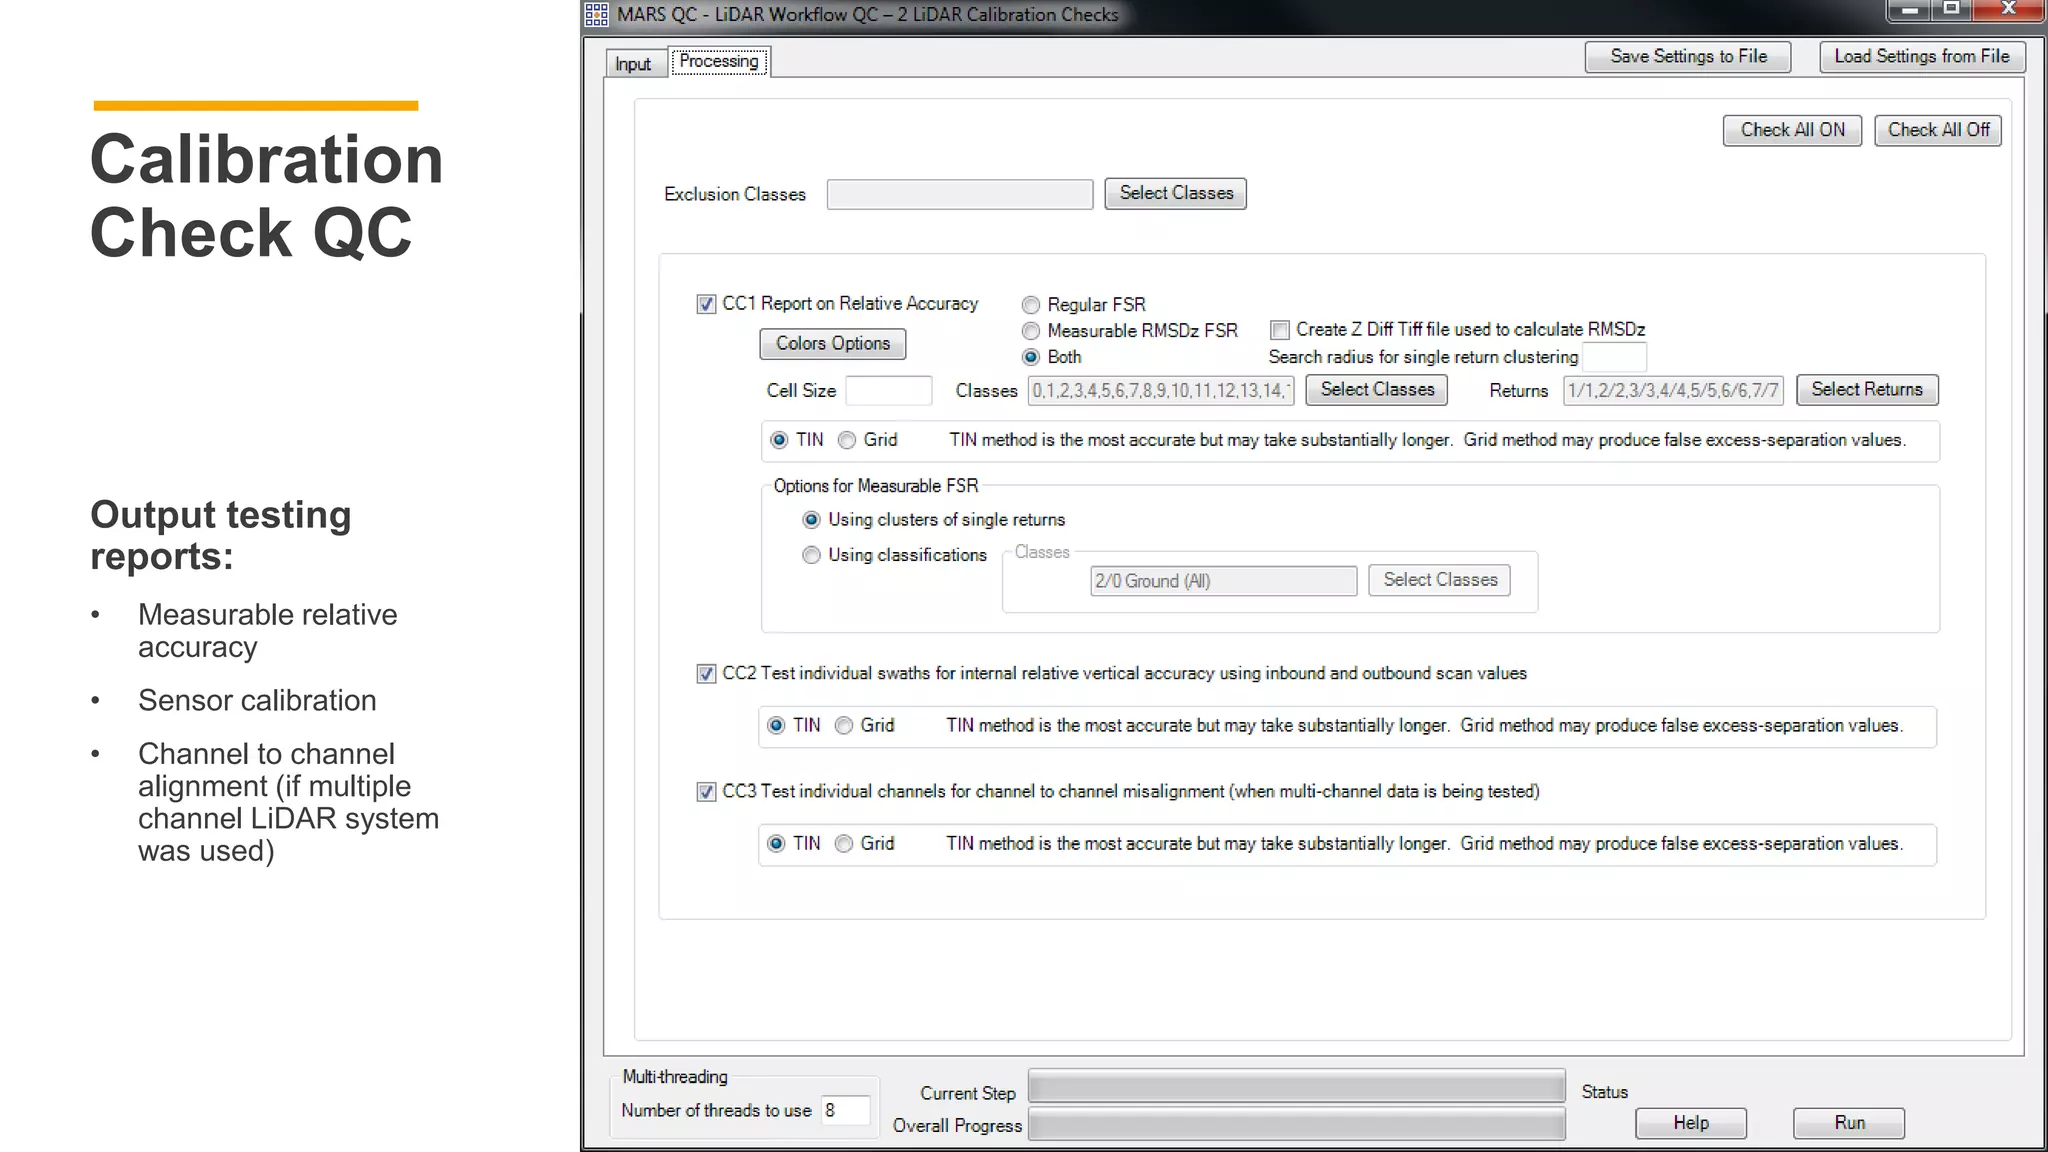Image resolution: width=2048 pixels, height=1152 pixels.
Task: Select Grid method under CC1
Action: [x=847, y=441]
